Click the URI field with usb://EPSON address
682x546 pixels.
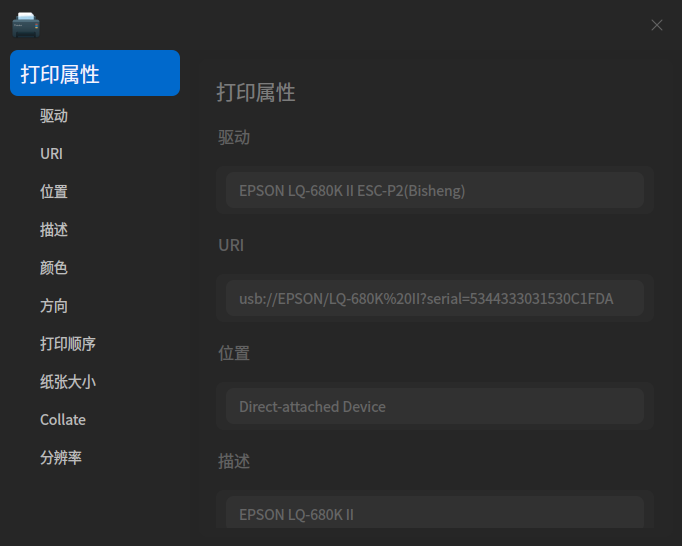tap(435, 298)
